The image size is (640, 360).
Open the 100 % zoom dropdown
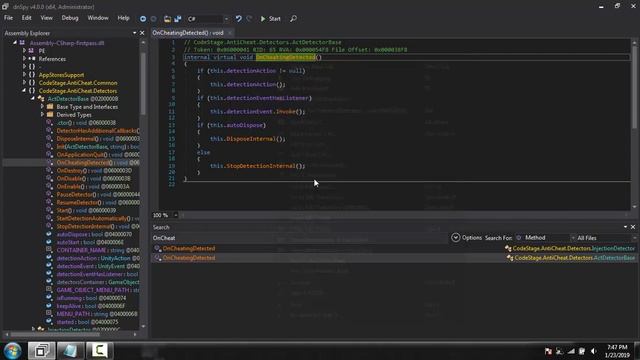pos(176,215)
